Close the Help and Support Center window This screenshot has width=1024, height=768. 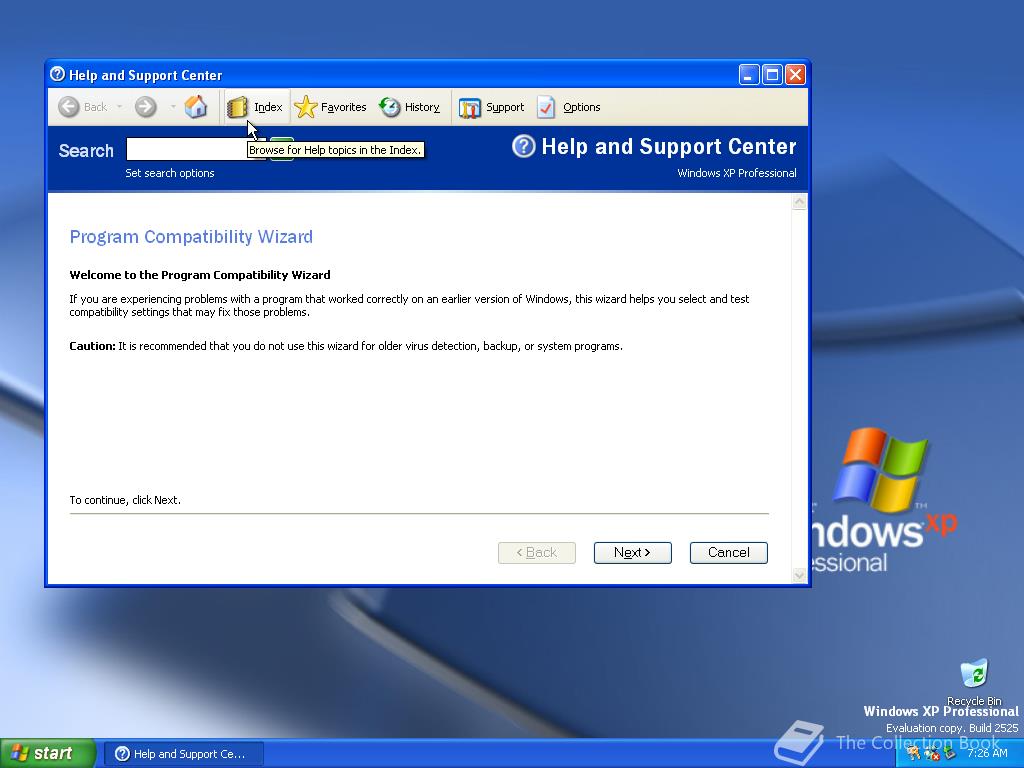pos(795,75)
